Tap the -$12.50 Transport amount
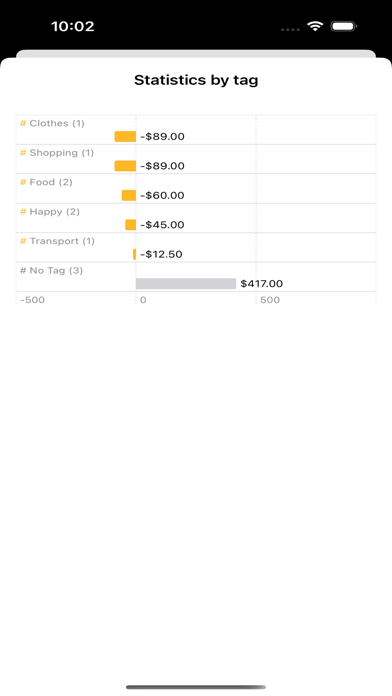Screen dimensions: 392x696 [x=161, y=254]
